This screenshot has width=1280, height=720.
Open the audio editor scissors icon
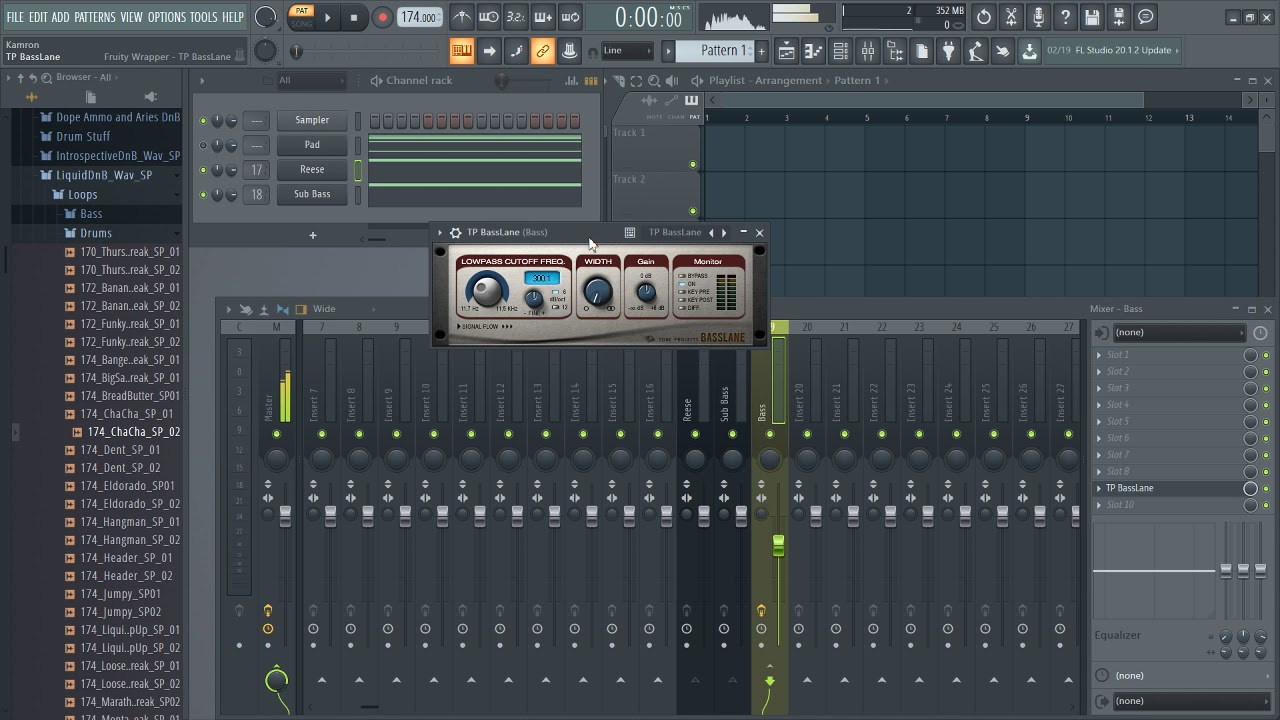click(1012, 17)
